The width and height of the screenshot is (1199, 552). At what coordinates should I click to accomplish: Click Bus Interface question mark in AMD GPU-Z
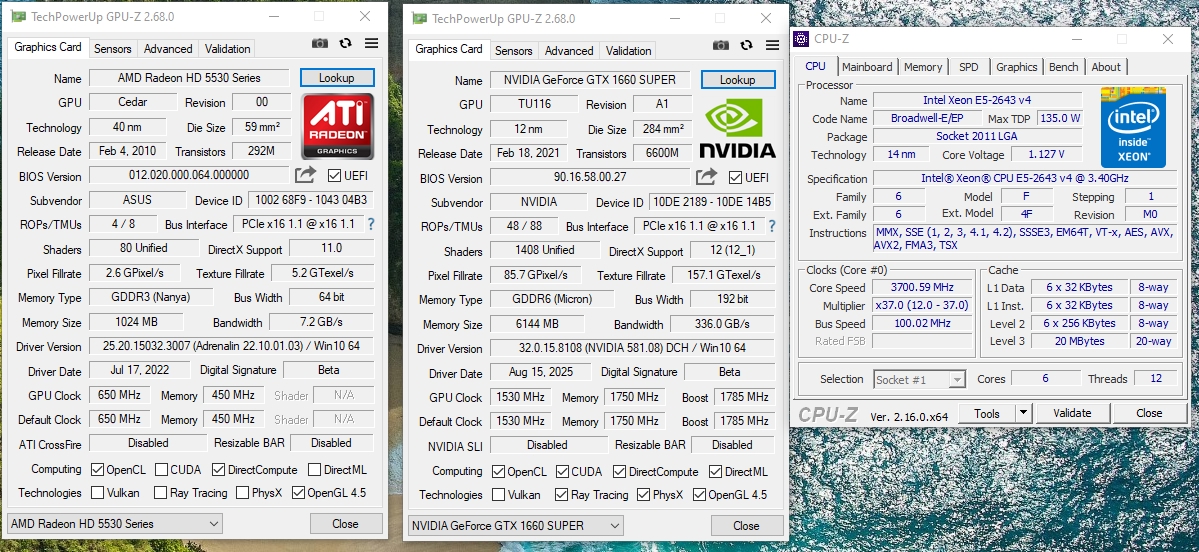point(371,224)
